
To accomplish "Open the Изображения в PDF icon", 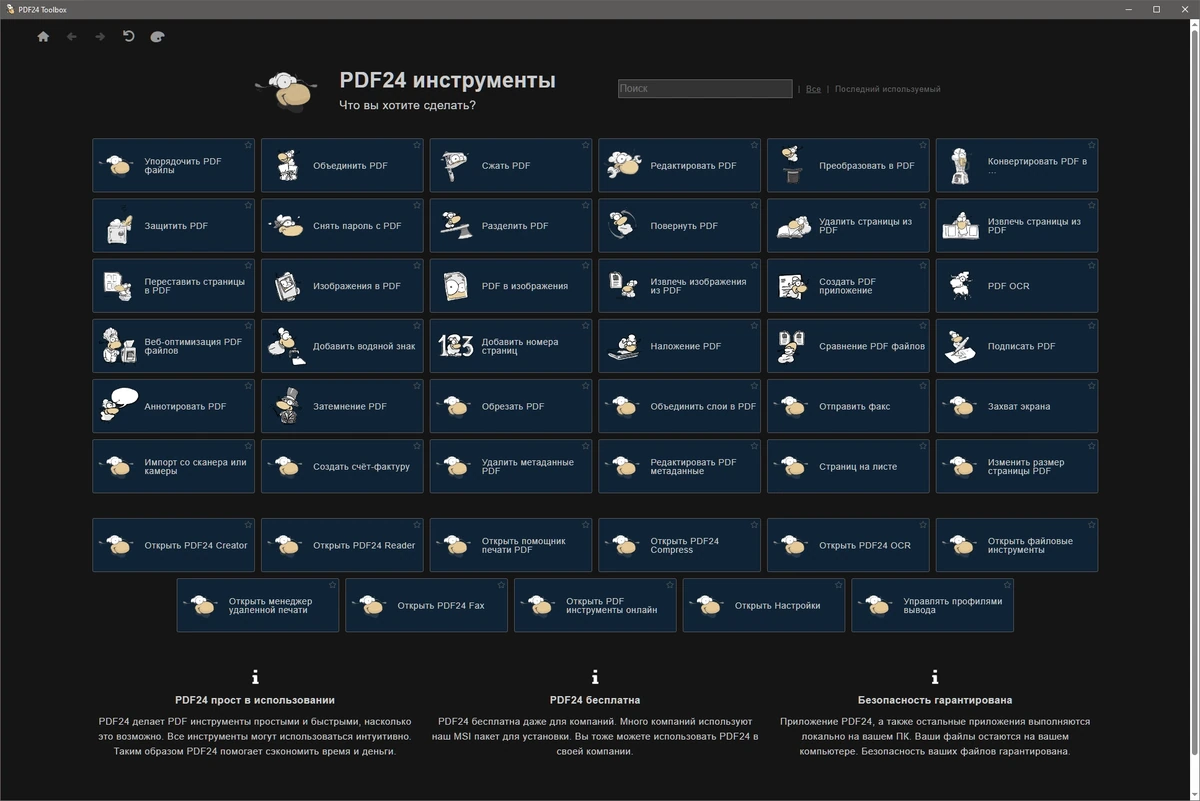I will pos(287,286).
